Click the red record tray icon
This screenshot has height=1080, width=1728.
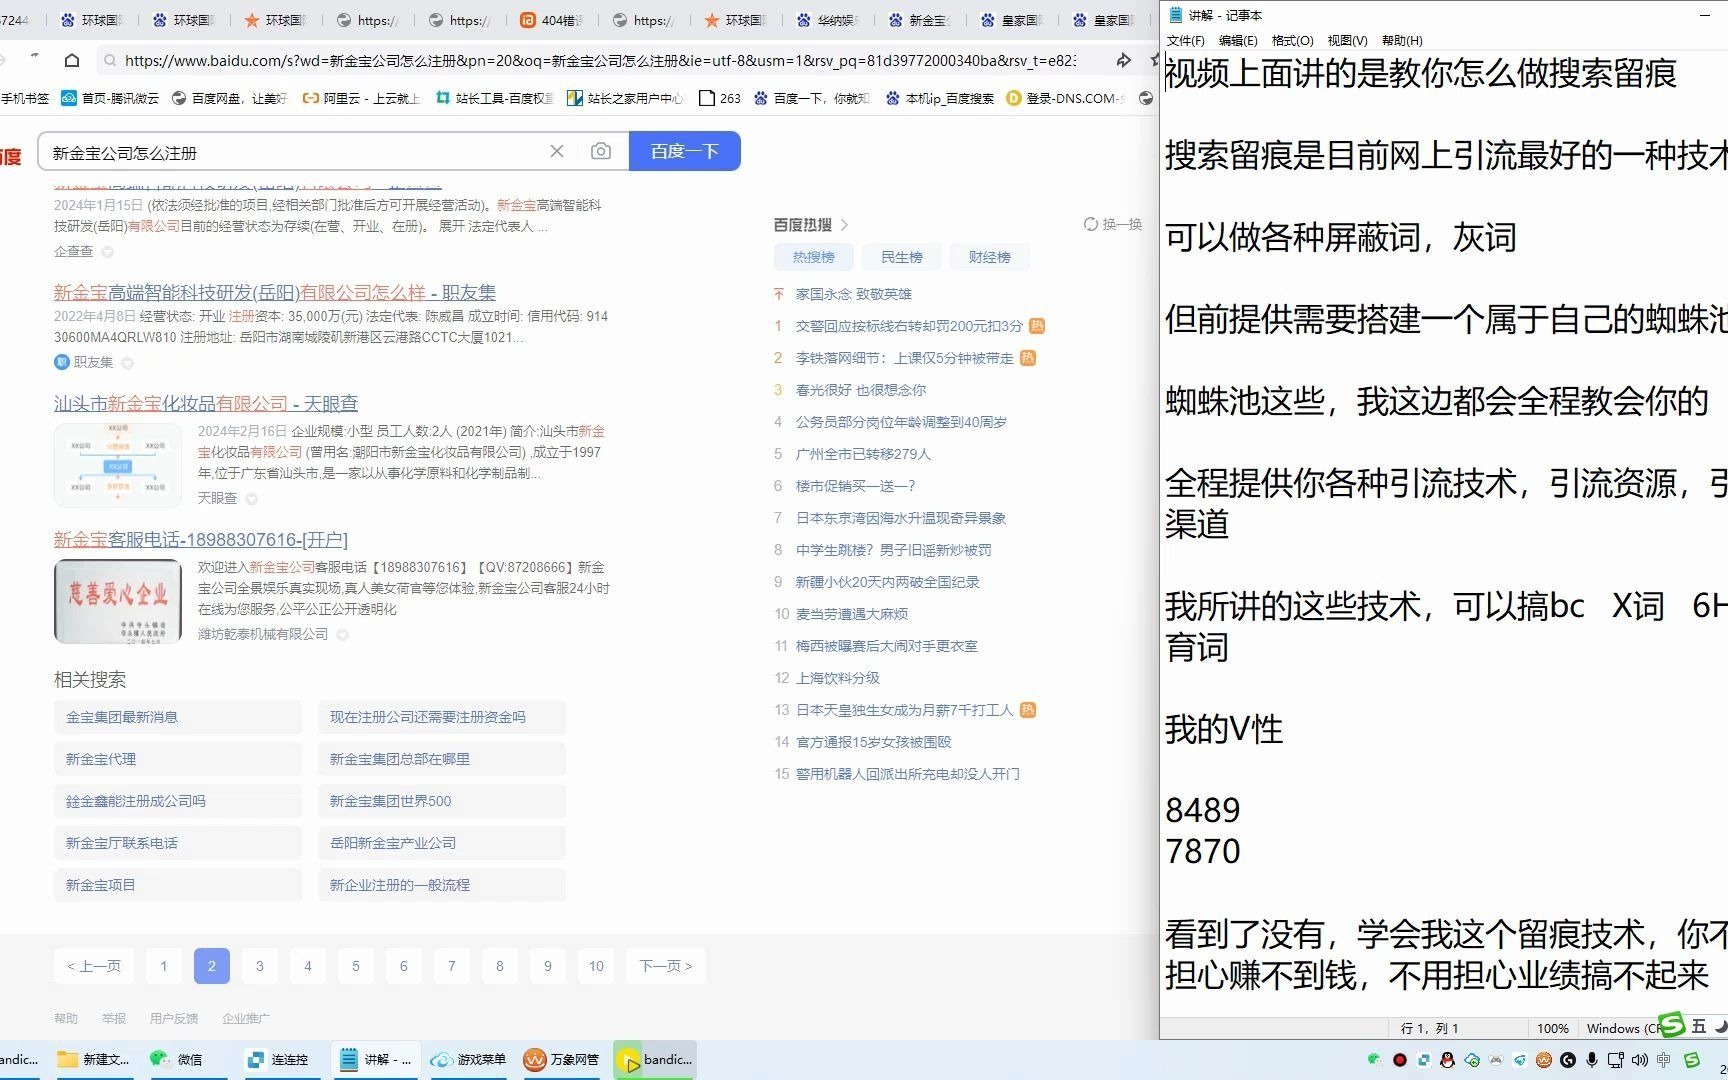tap(1400, 1059)
